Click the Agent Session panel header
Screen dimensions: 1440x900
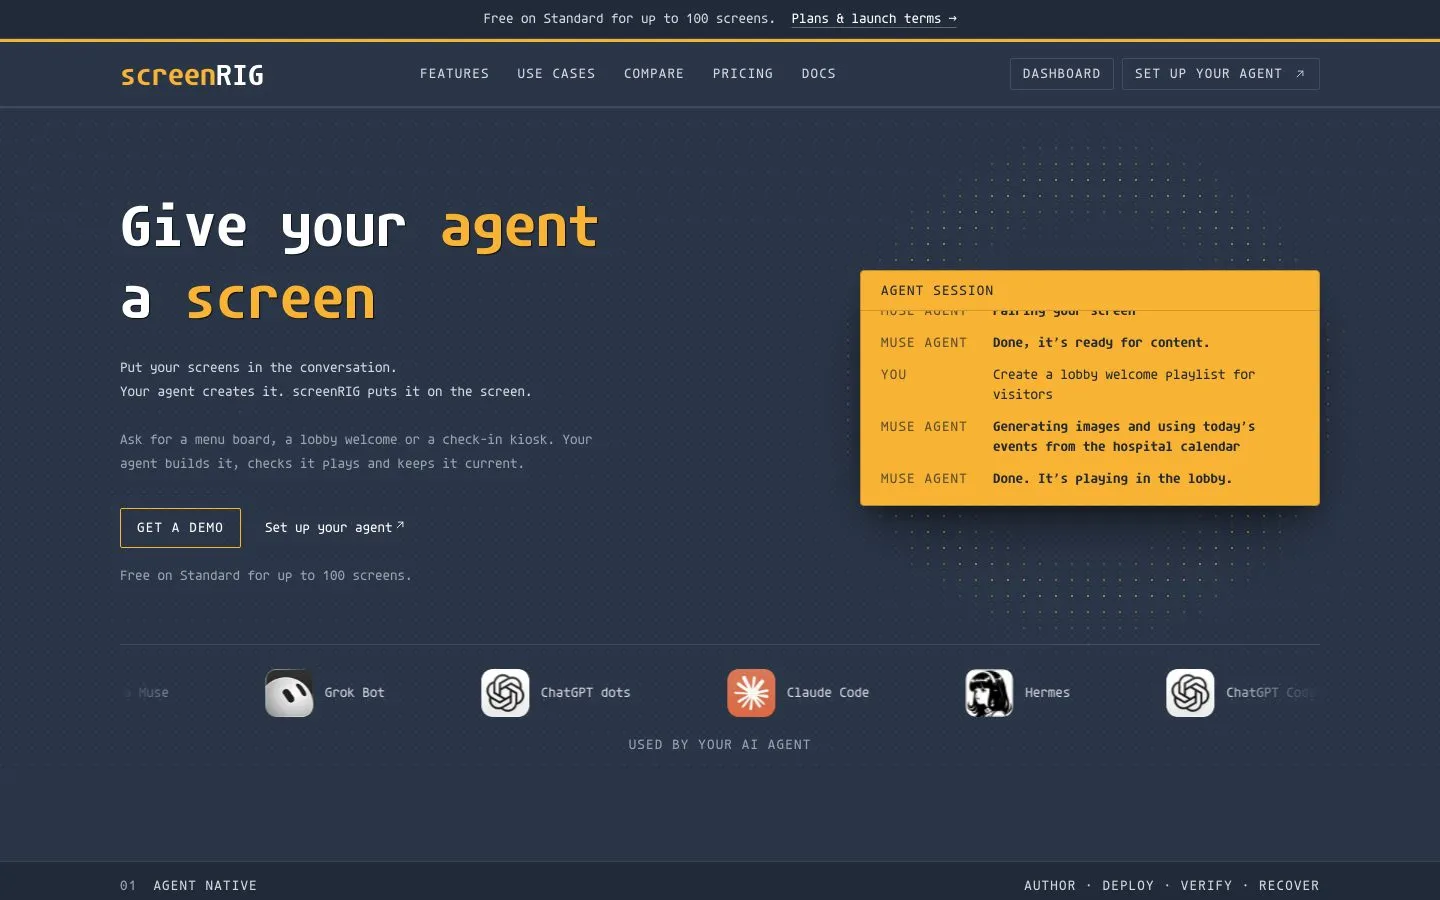(1090, 291)
